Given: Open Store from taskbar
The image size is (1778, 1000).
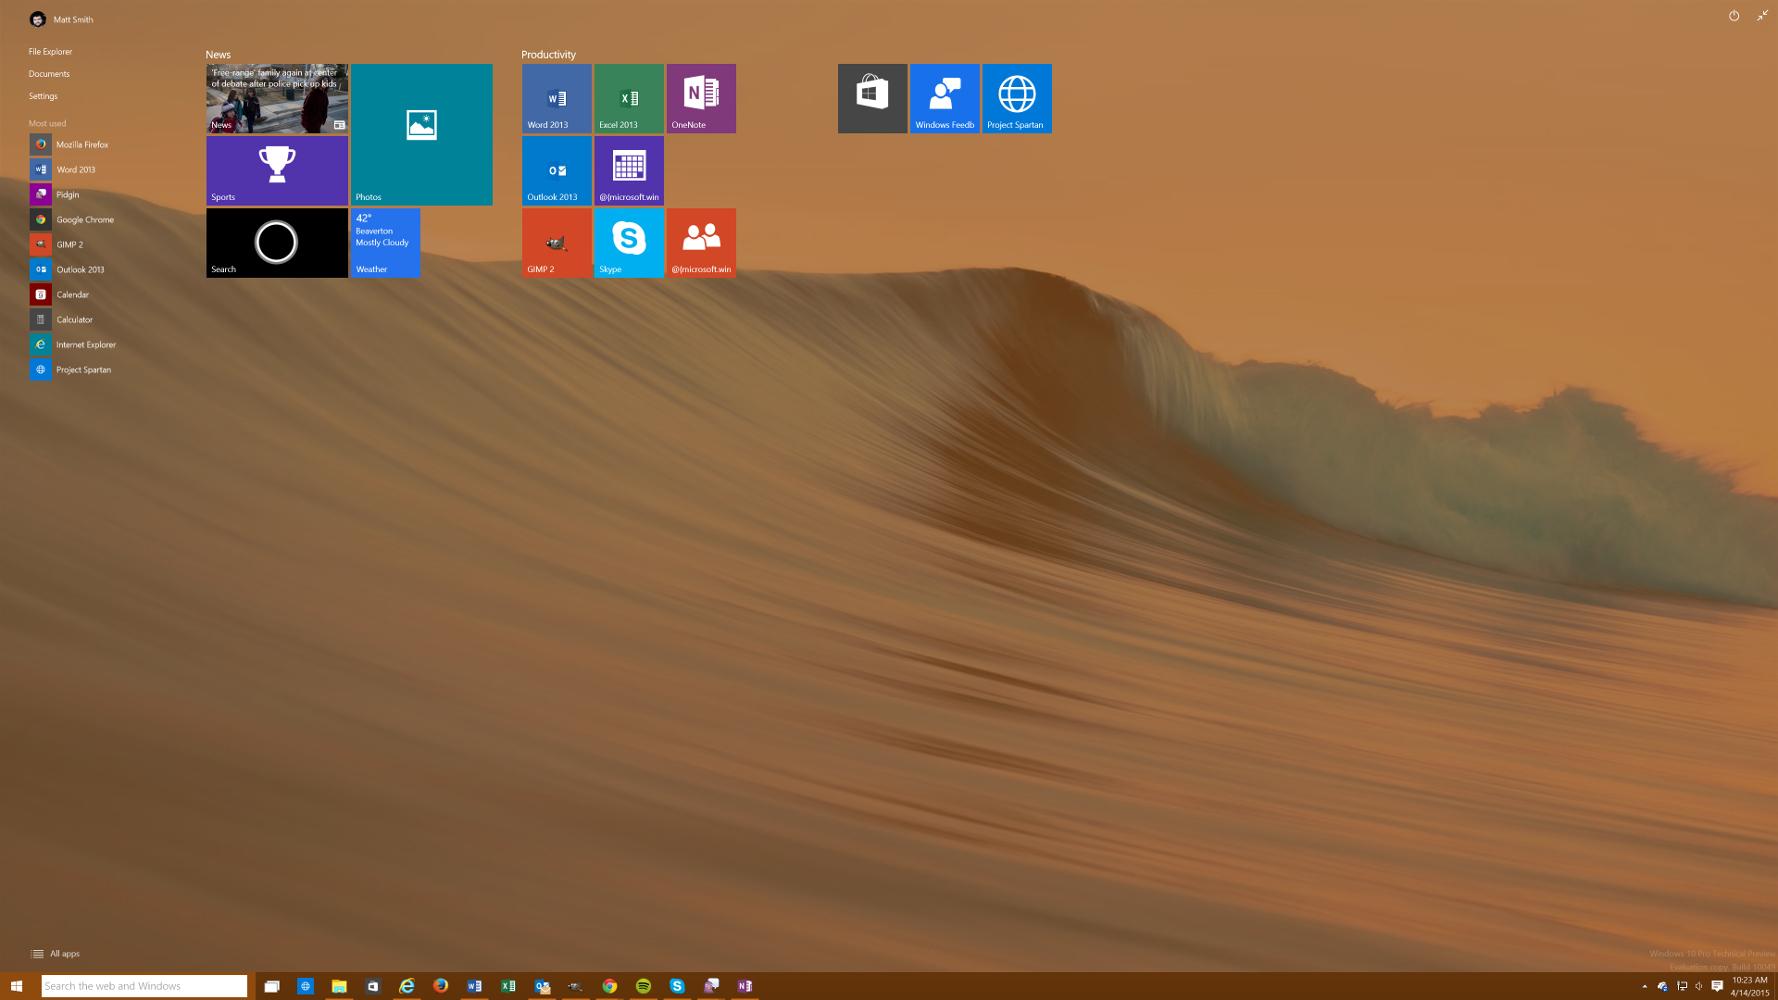Looking at the screenshot, I should [x=373, y=986].
